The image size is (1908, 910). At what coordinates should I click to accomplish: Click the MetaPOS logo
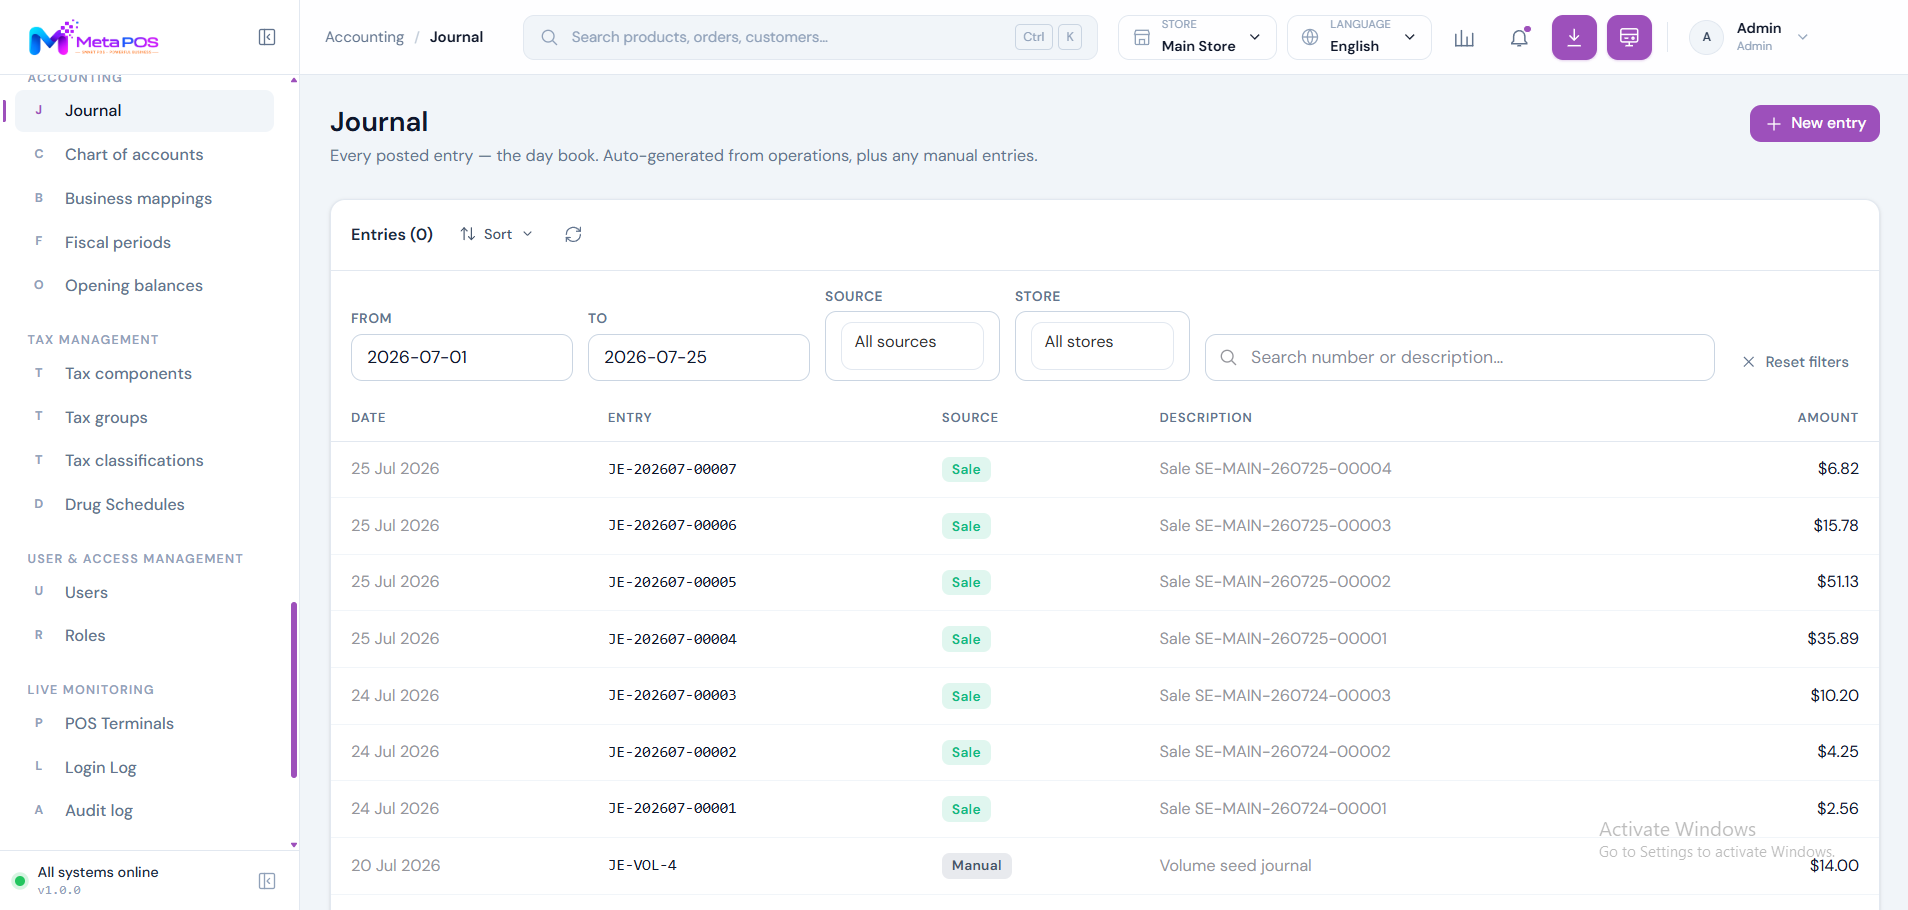(94, 38)
